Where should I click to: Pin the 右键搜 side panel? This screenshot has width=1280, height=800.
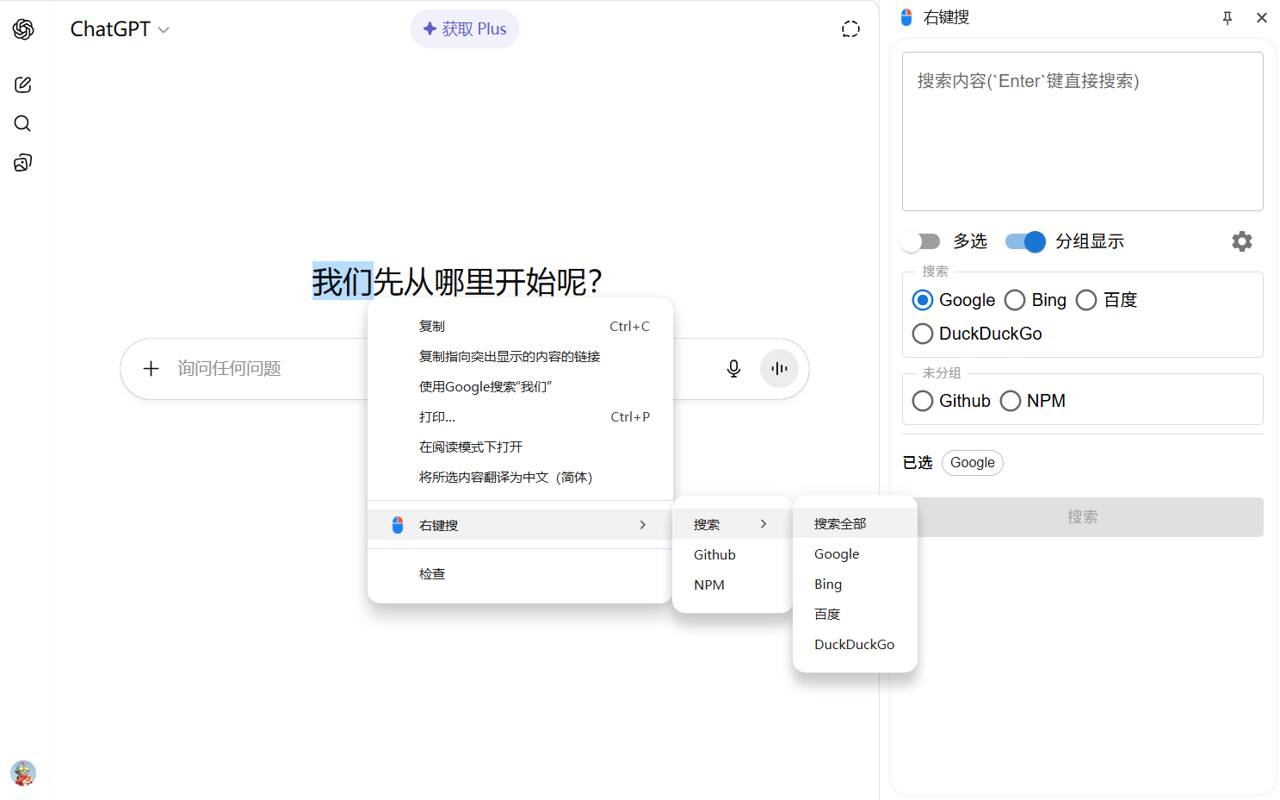point(1228,18)
